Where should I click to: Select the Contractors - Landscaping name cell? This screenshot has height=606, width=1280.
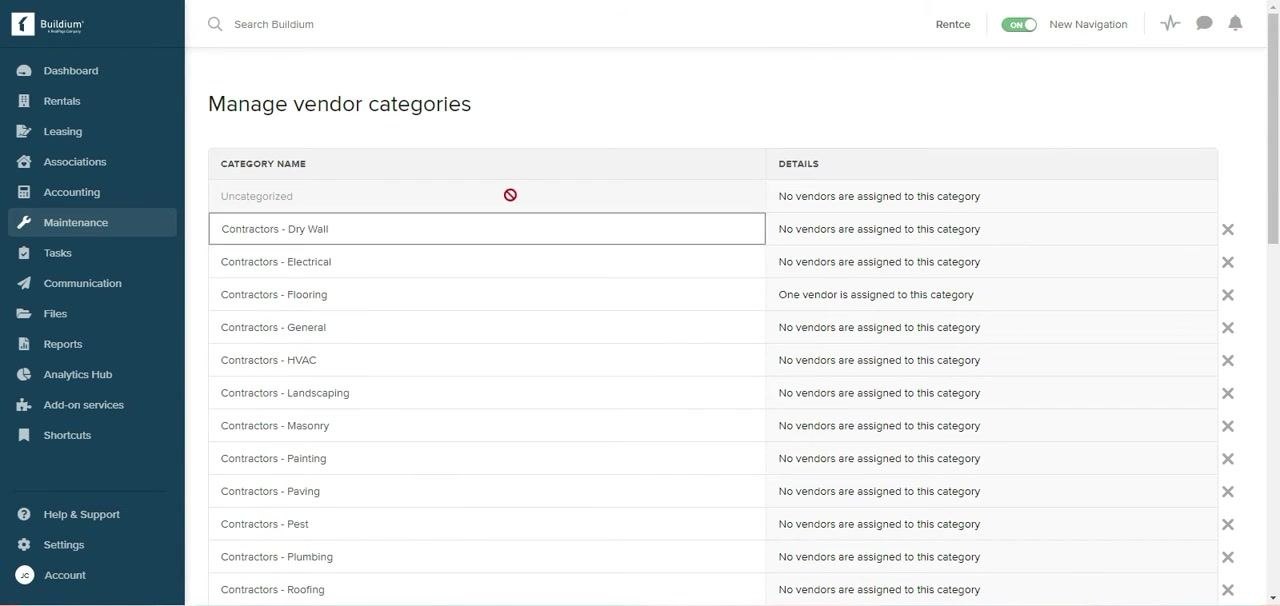pos(487,393)
